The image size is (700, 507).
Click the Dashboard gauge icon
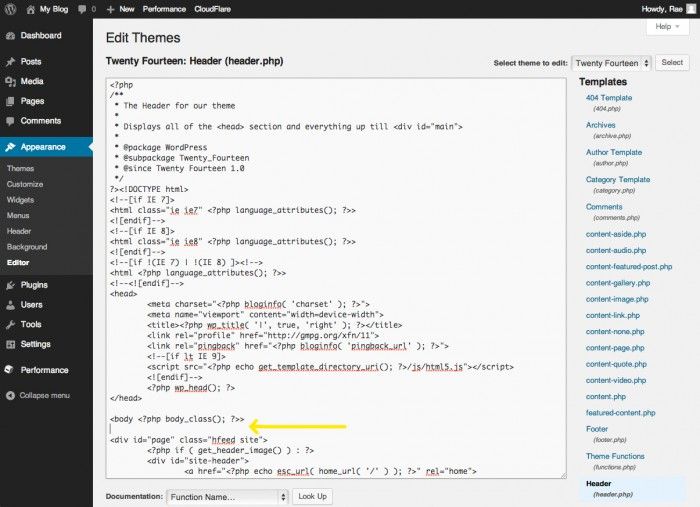(x=10, y=36)
